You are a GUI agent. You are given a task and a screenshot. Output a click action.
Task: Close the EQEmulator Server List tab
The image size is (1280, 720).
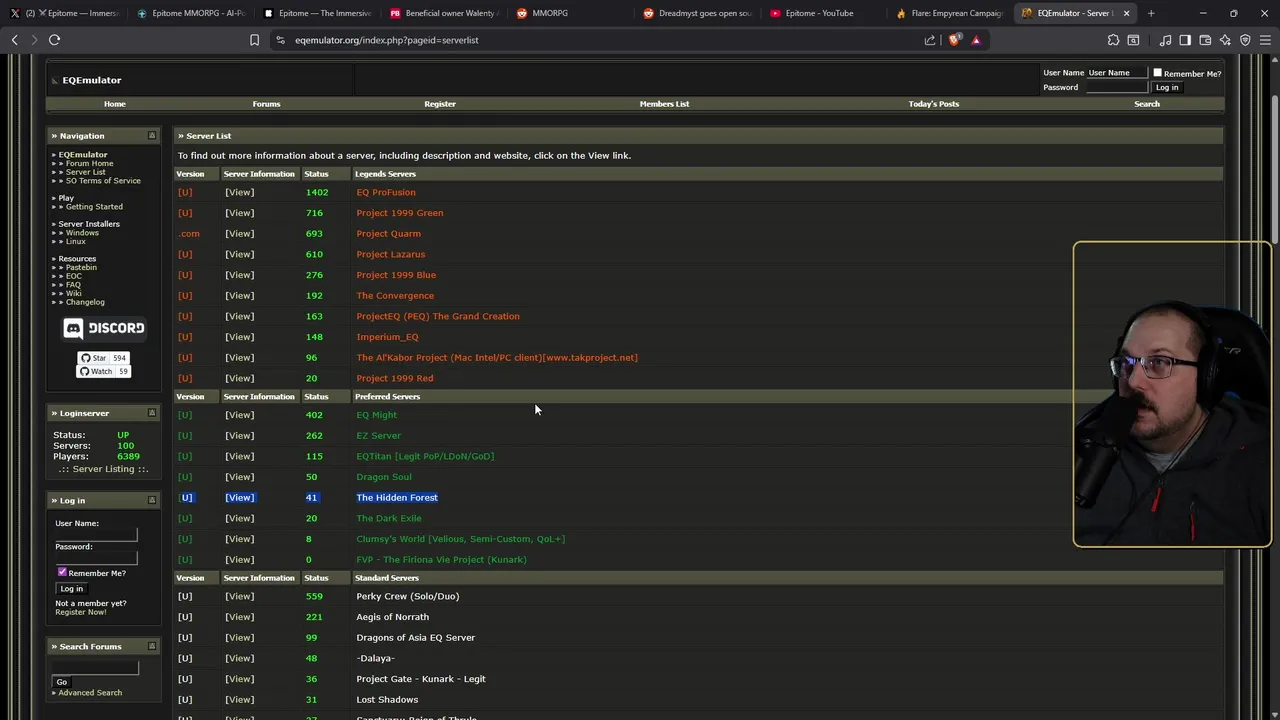[1126, 13]
